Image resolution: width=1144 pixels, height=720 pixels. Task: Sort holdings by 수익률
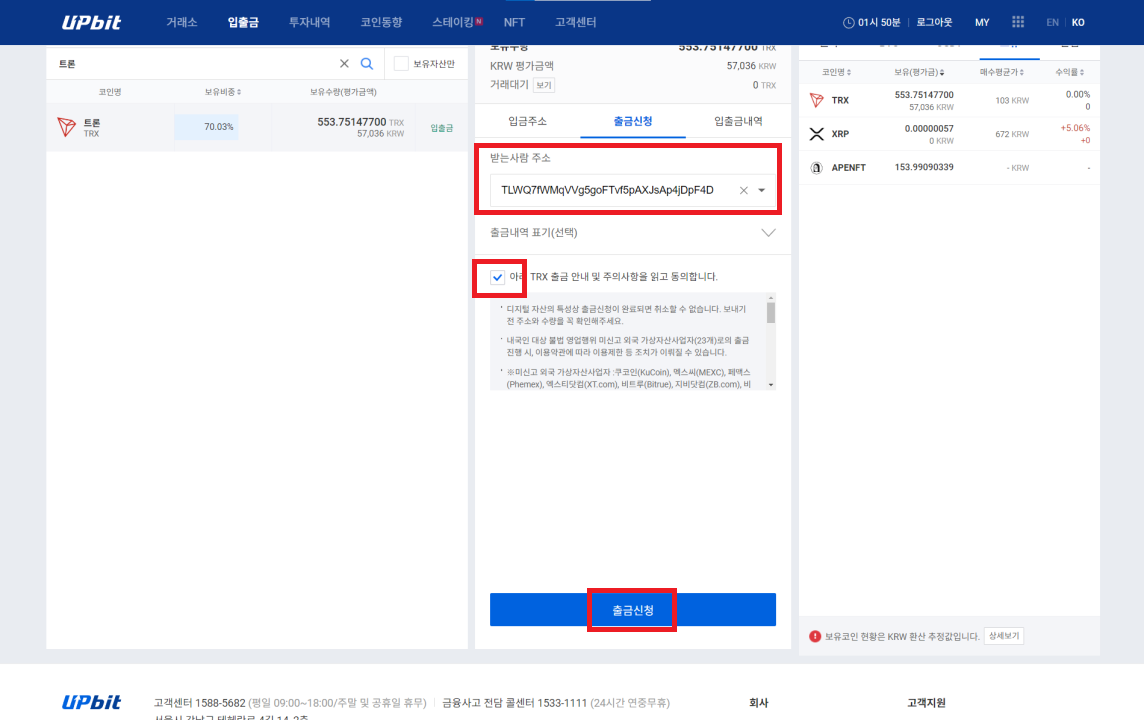click(x=1070, y=72)
